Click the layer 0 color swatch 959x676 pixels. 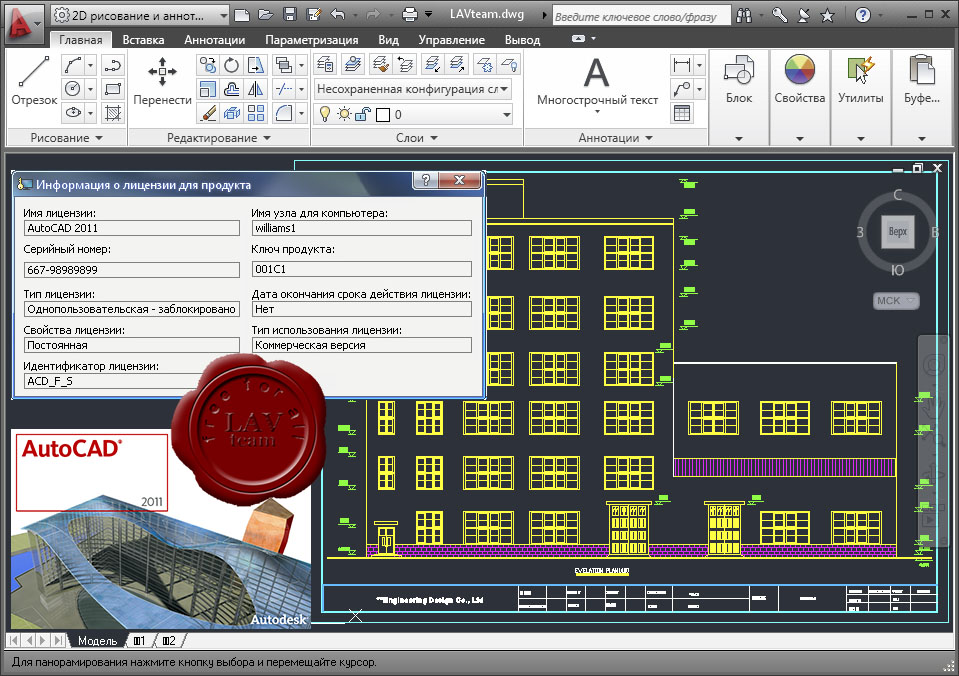point(383,114)
